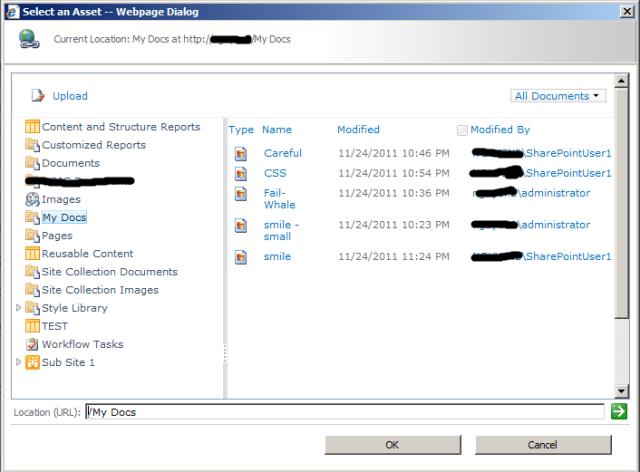Click the Upload document icon
The width and height of the screenshot is (640, 472).
[x=38, y=96]
